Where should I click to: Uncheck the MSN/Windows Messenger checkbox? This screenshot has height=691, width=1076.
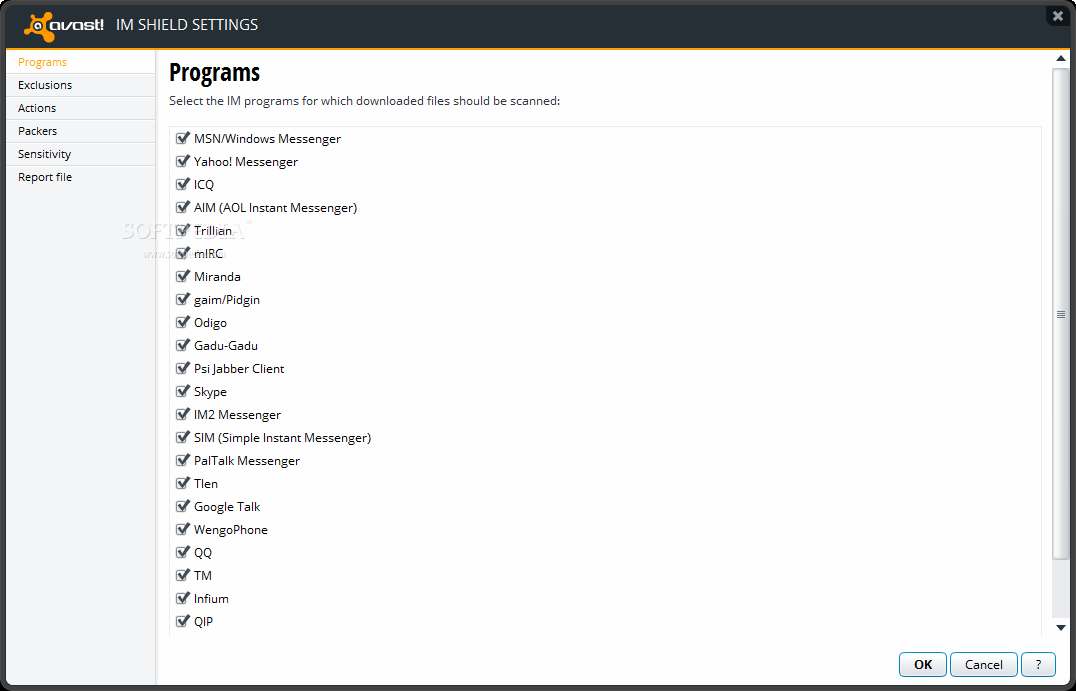tap(183, 138)
